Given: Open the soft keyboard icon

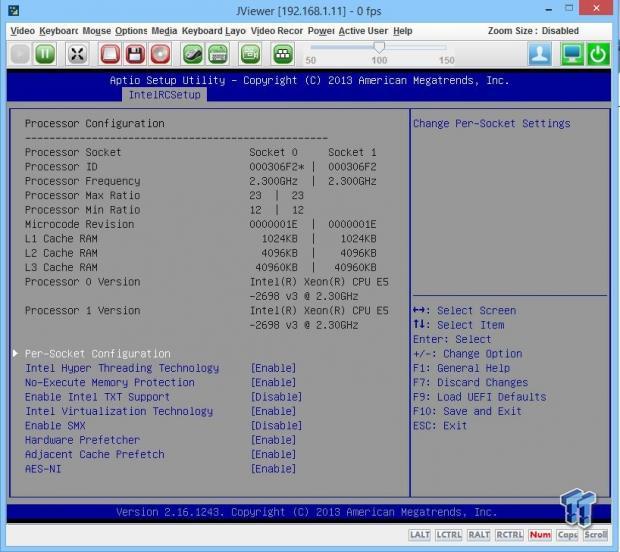Looking at the screenshot, I should [218, 54].
